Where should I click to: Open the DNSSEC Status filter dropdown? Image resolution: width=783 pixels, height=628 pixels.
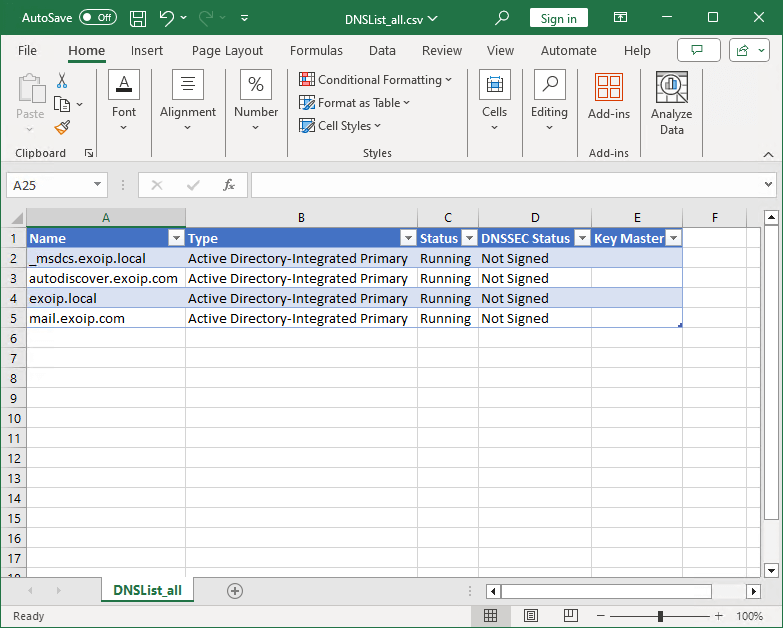[582, 238]
